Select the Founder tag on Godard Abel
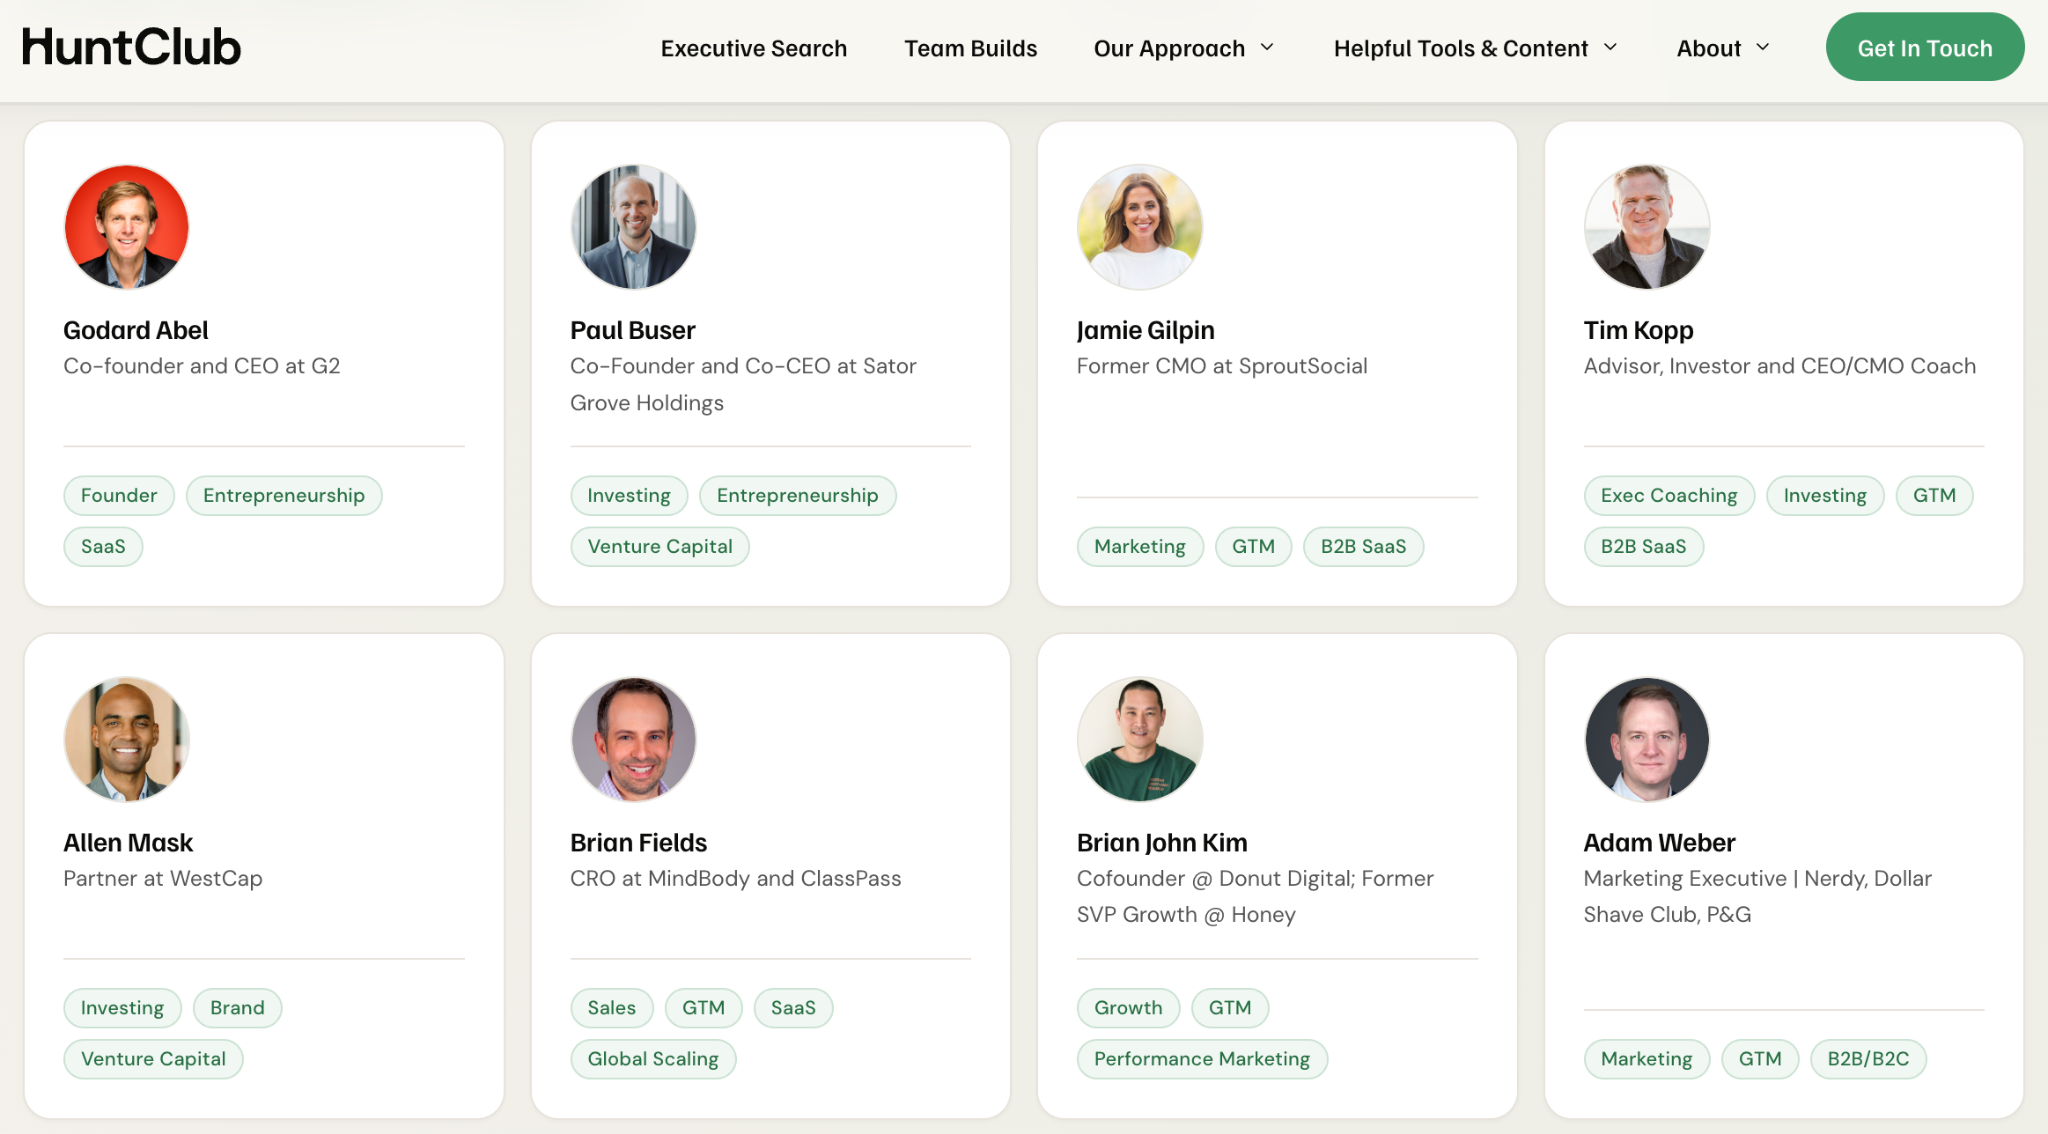The height and width of the screenshot is (1134, 2048). [119, 495]
